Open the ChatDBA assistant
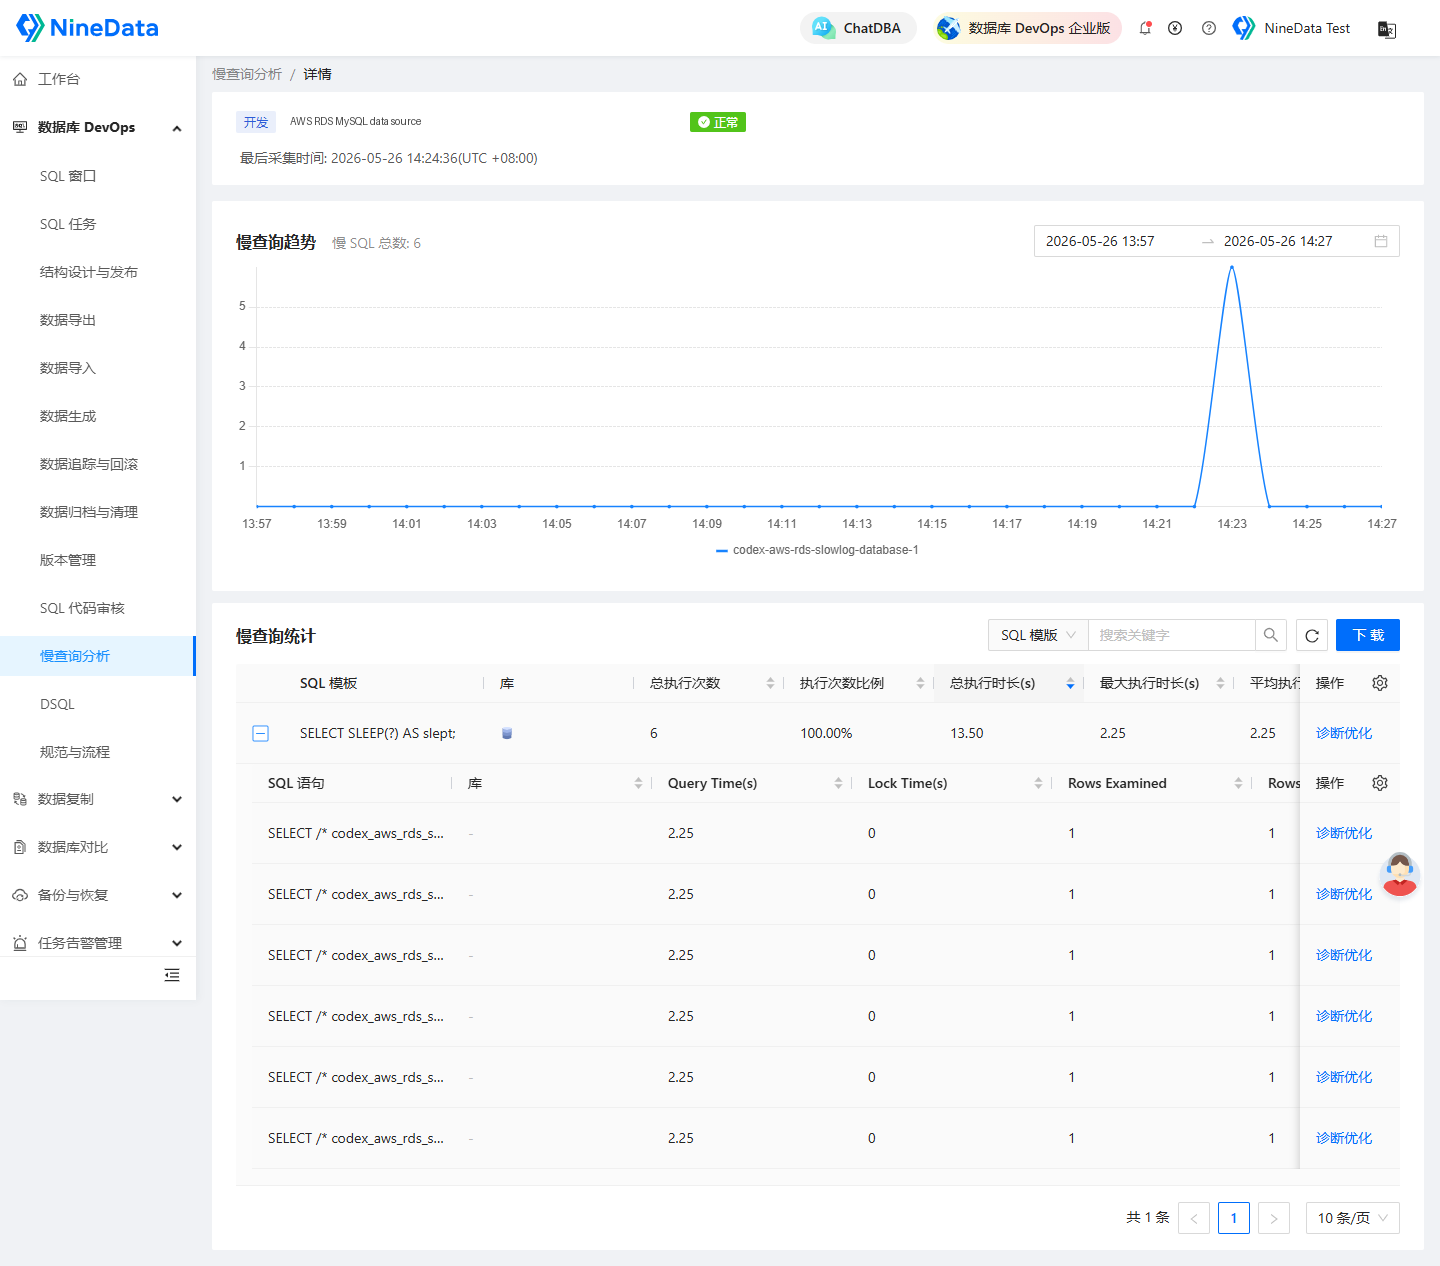Screen dimensions: 1440x1266 (858, 28)
